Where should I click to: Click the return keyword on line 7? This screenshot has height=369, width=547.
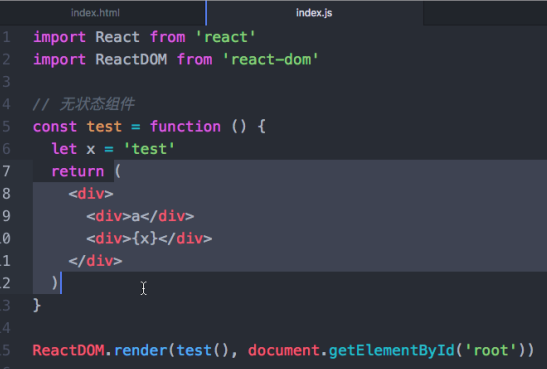[x=78, y=171]
